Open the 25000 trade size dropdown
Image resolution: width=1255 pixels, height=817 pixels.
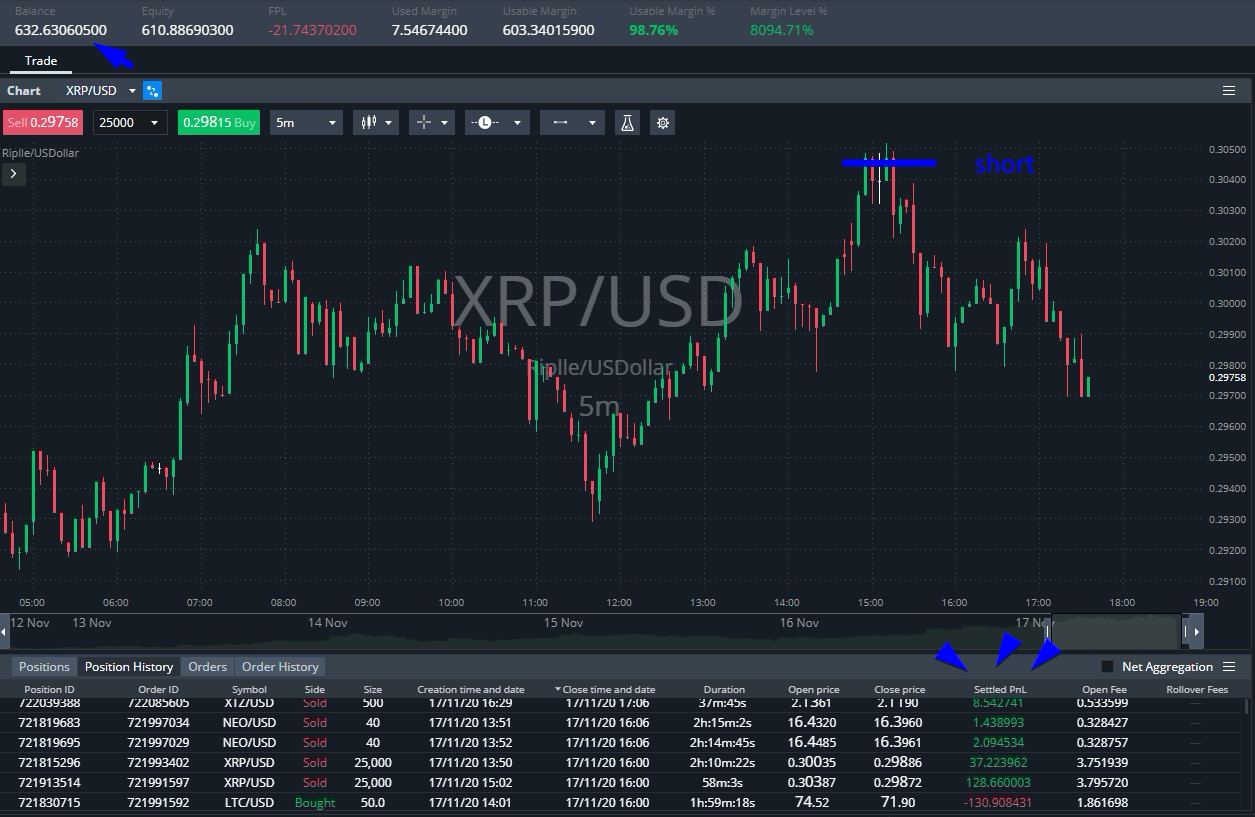tap(130, 123)
